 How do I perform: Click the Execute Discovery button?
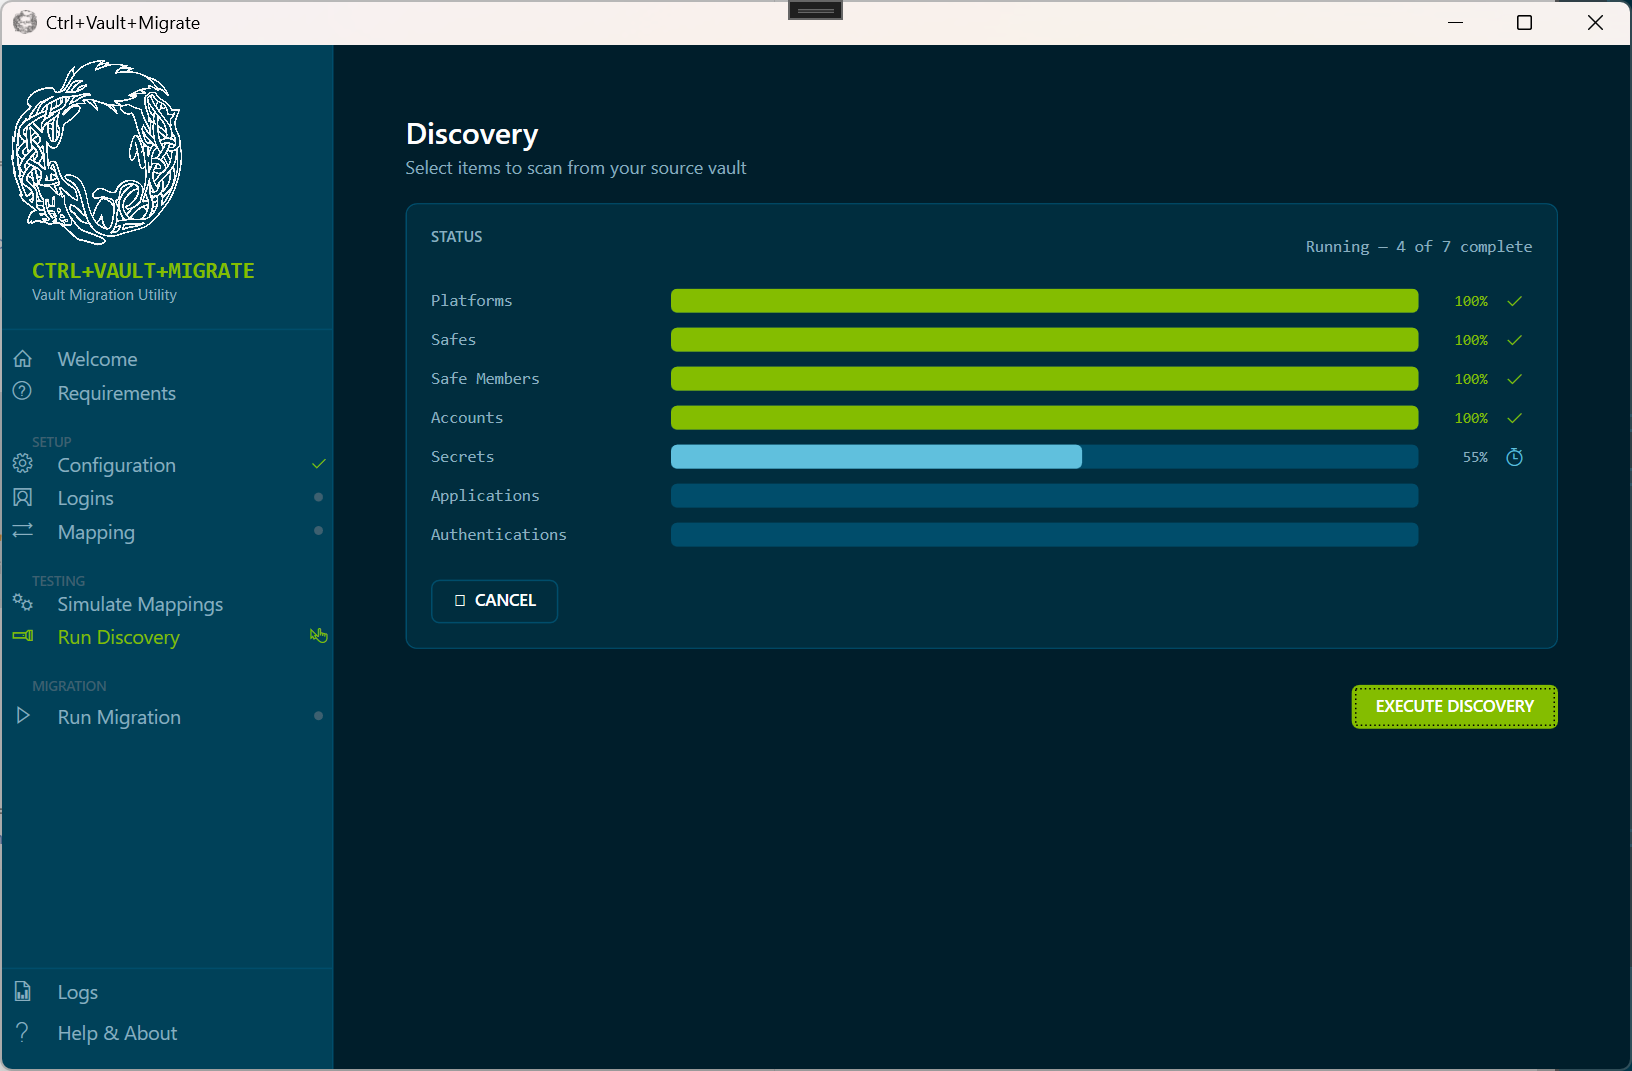(1454, 707)
